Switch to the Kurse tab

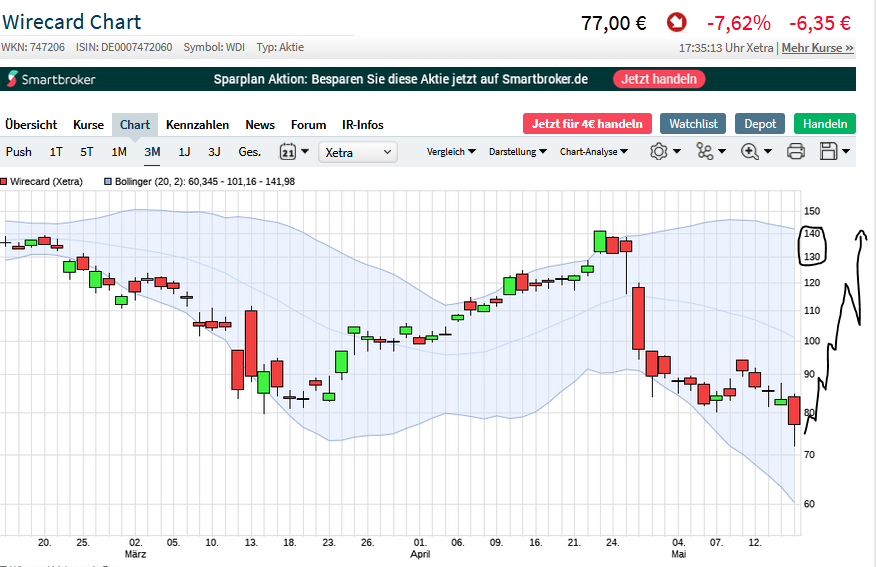point(88,125)
